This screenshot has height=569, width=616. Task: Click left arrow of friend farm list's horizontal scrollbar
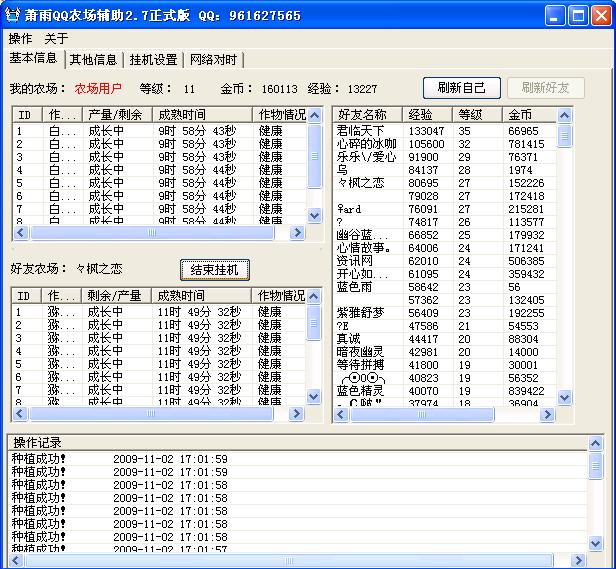tap(20, 412)
